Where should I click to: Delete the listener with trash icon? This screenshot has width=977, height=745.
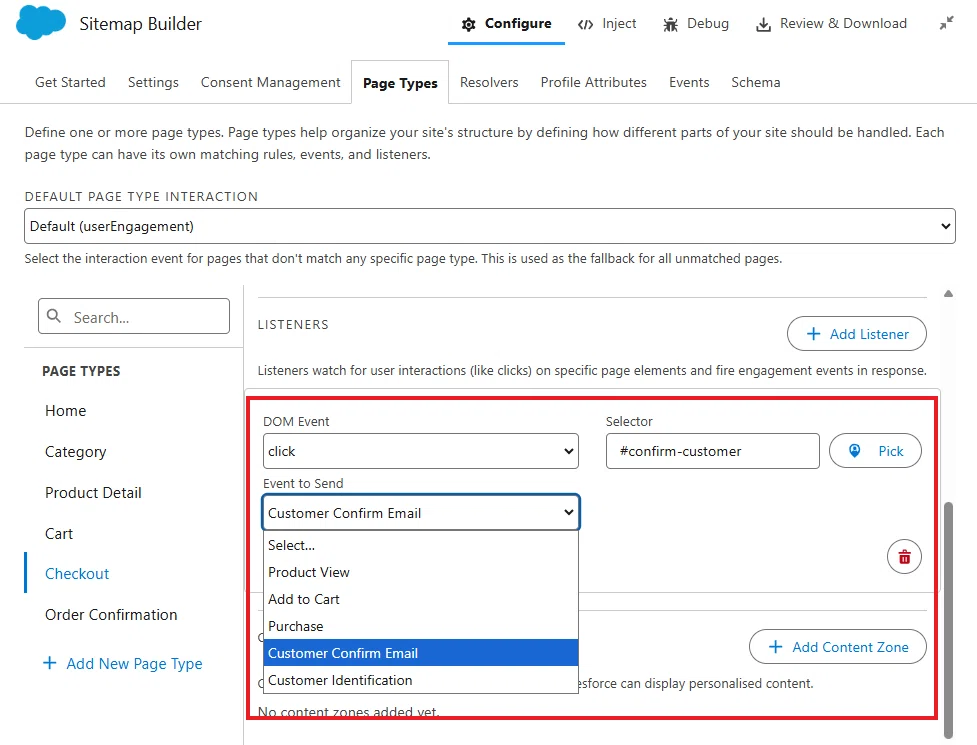[904, 556]
